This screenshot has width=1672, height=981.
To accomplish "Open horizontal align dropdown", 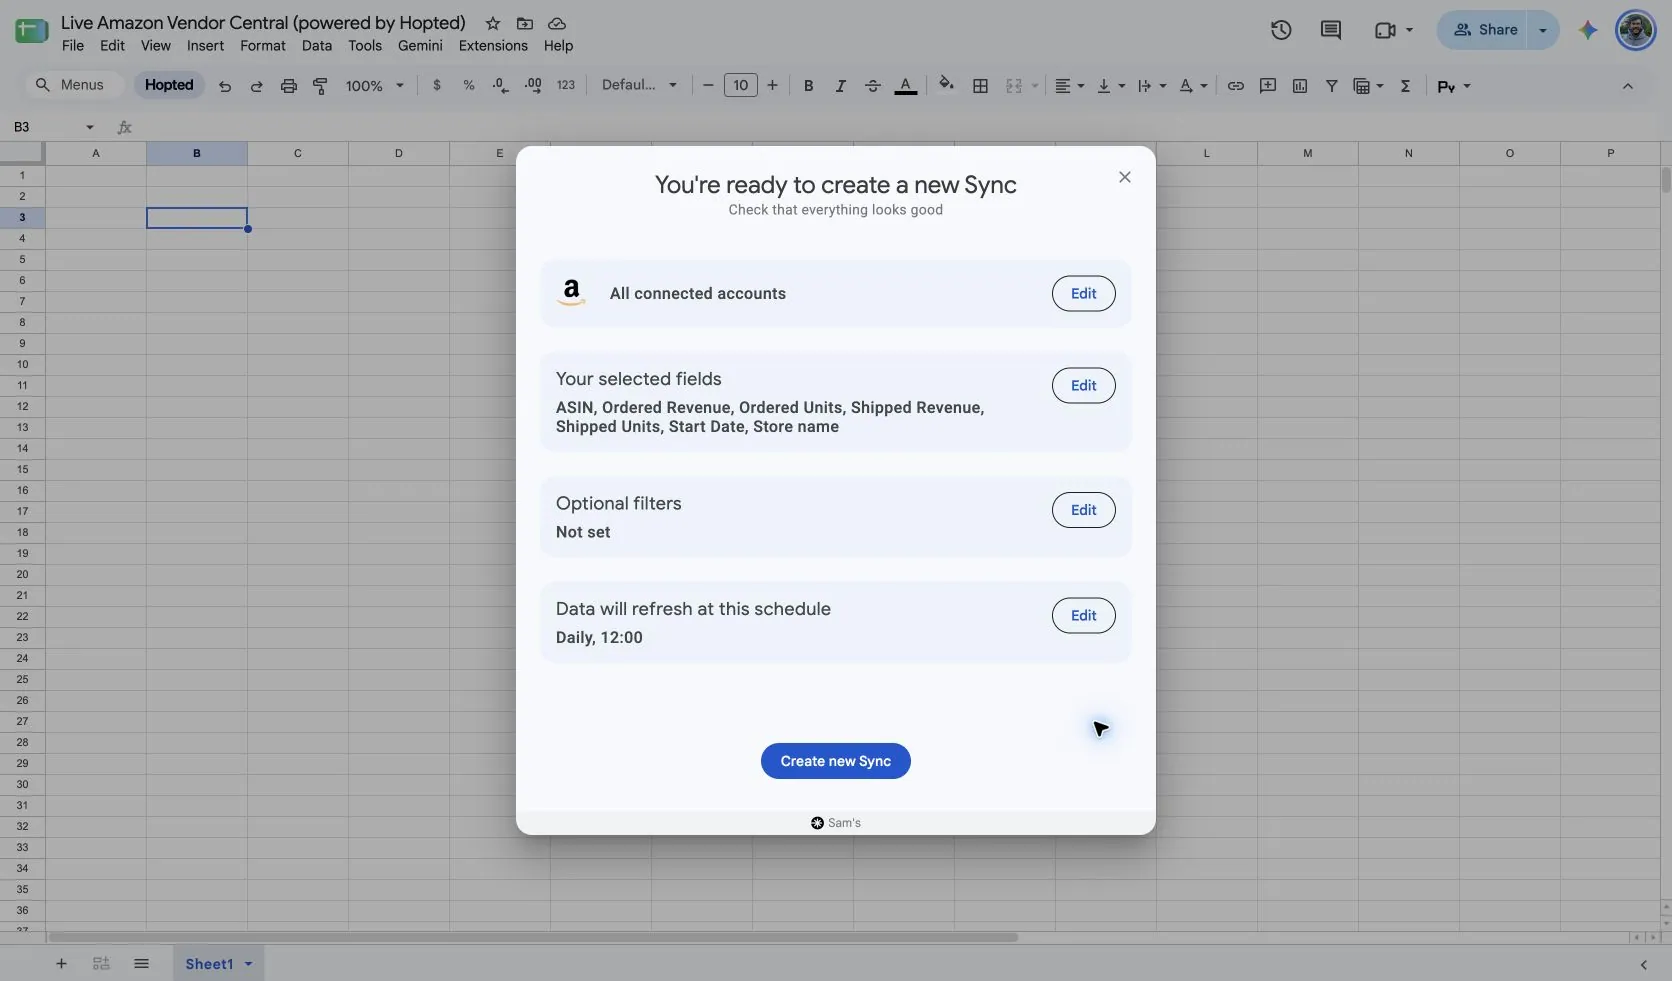I will point(1070,86).
